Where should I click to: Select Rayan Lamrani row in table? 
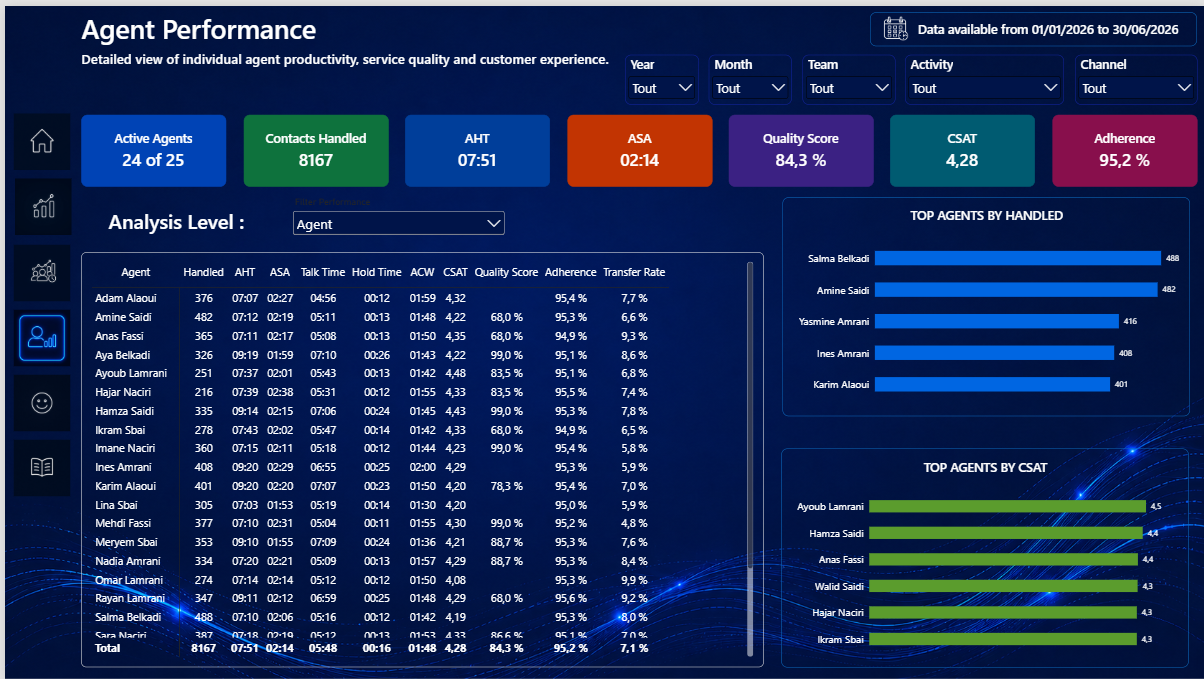click(380, 598)
